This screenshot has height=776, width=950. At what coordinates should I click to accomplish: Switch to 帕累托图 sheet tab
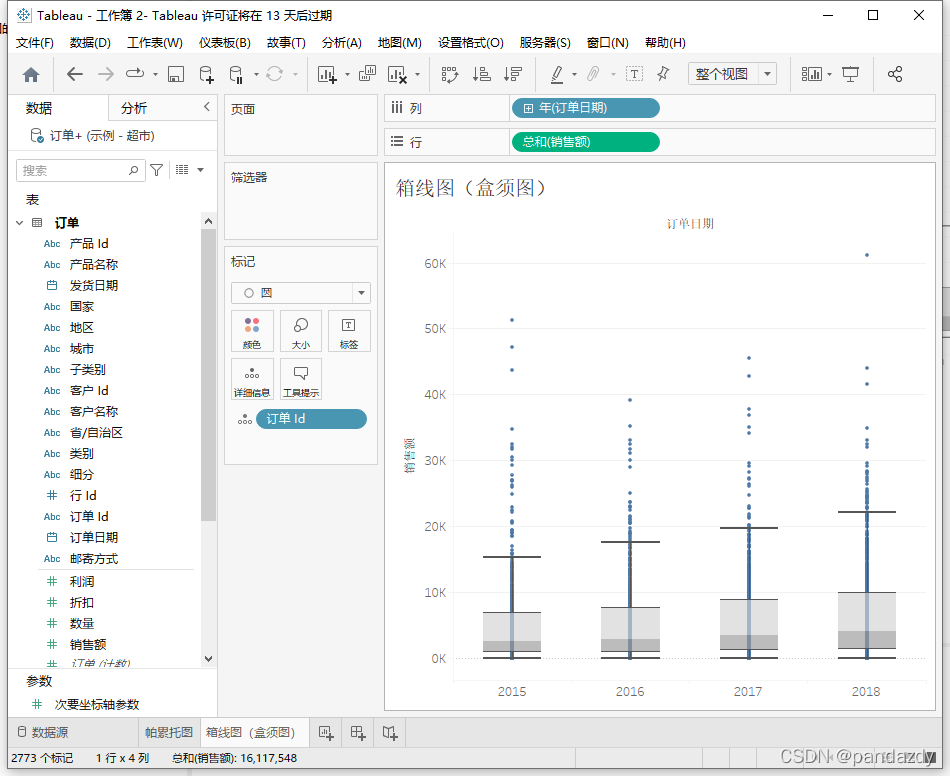tap(168, 733)
